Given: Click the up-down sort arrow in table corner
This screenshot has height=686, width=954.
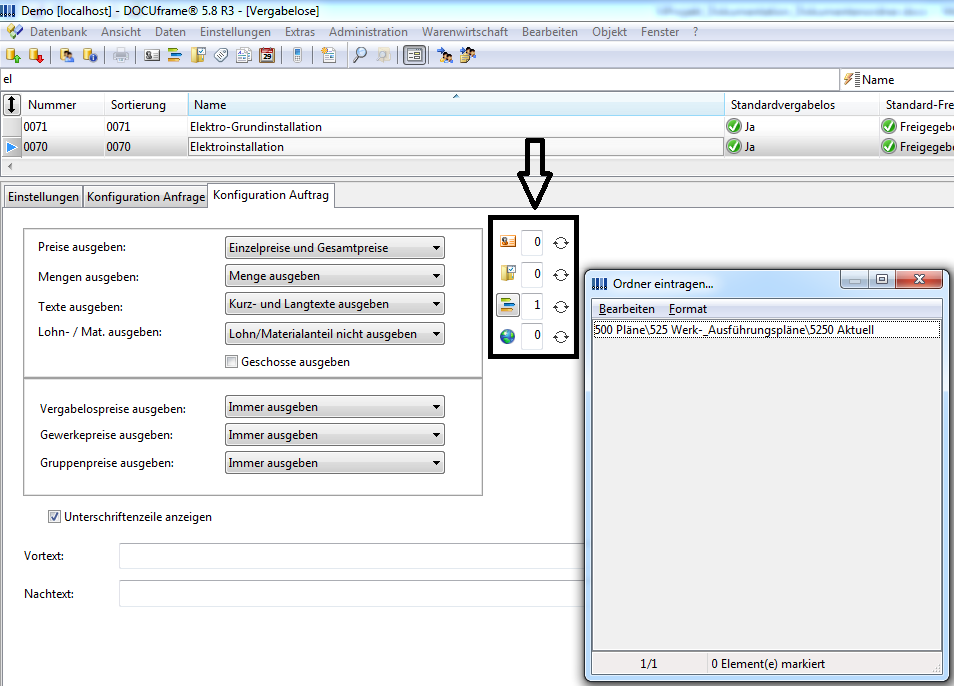Looking at the screenshot, I should point(12,105).
